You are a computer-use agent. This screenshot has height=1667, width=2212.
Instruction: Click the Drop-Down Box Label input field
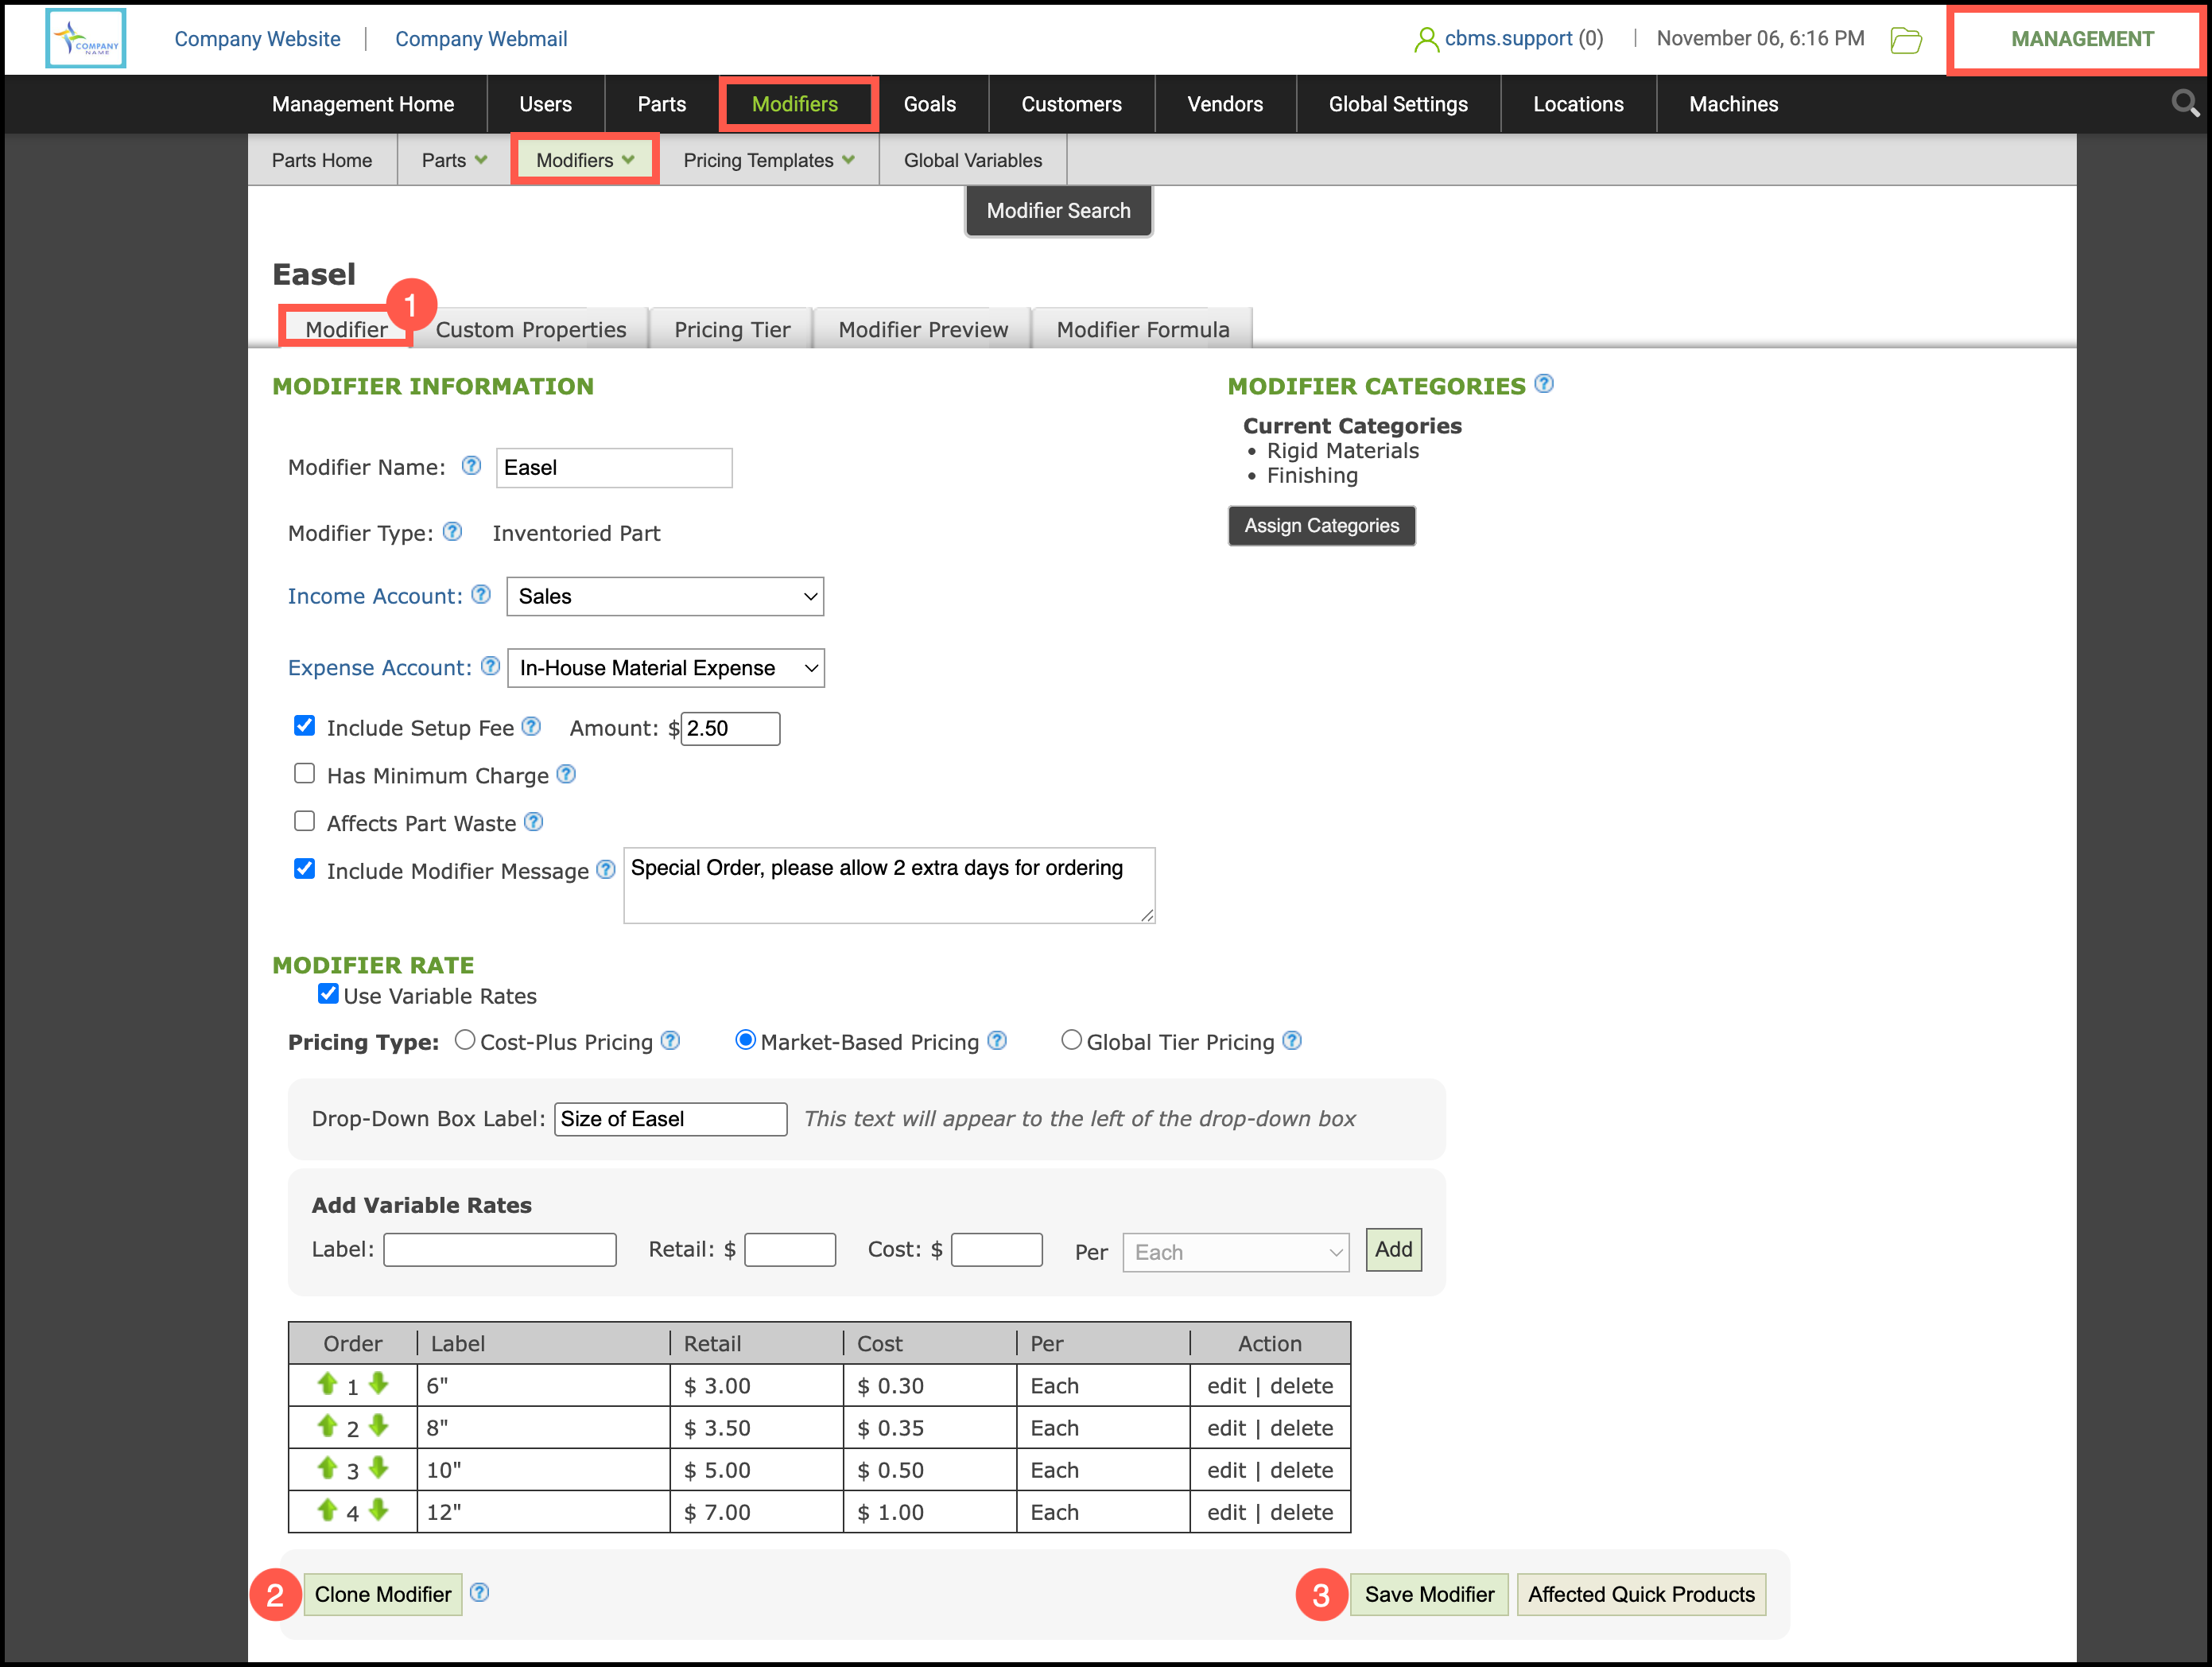(670, 1119)
